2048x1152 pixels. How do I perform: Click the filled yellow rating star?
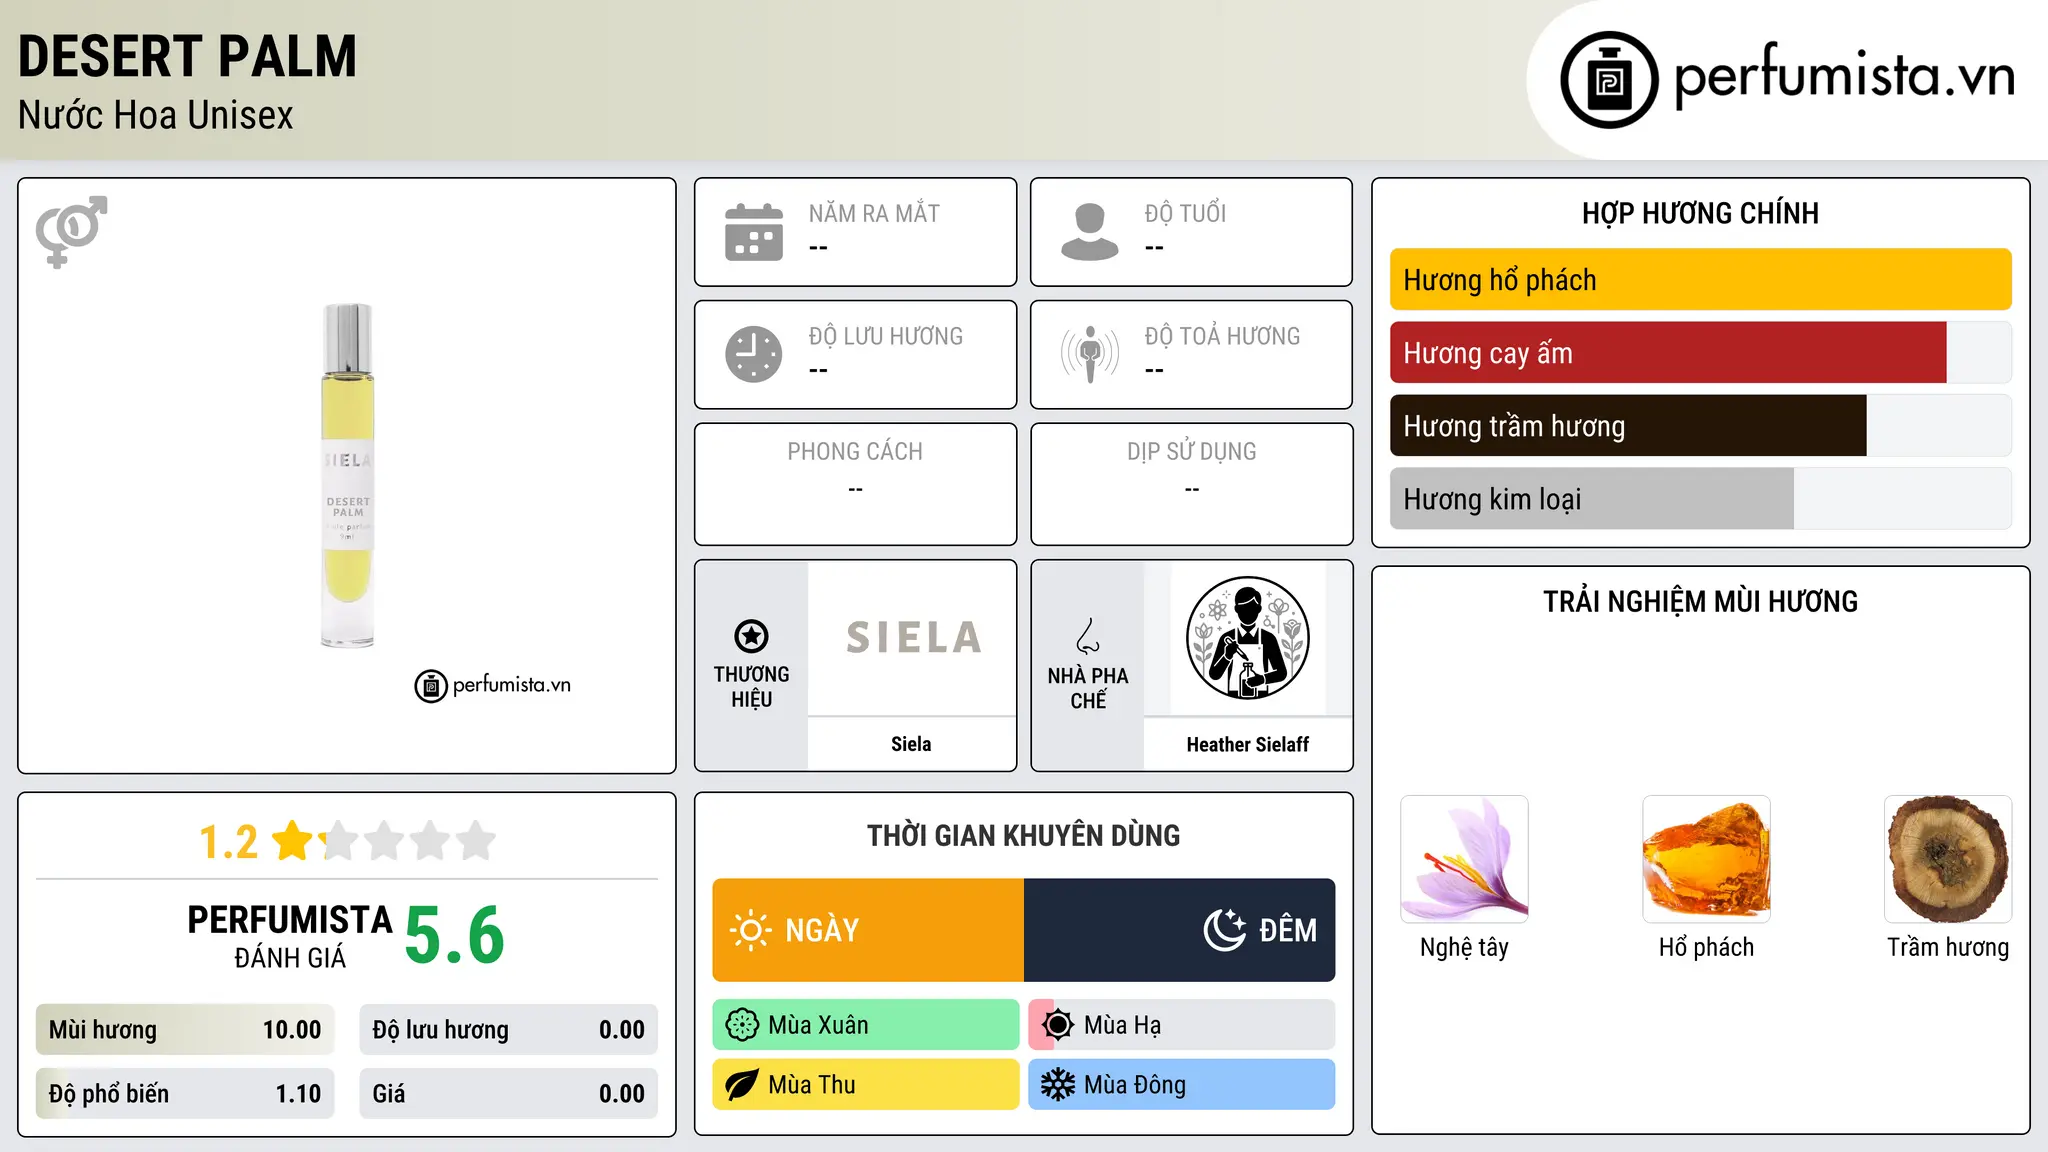[x=293, y=840]
